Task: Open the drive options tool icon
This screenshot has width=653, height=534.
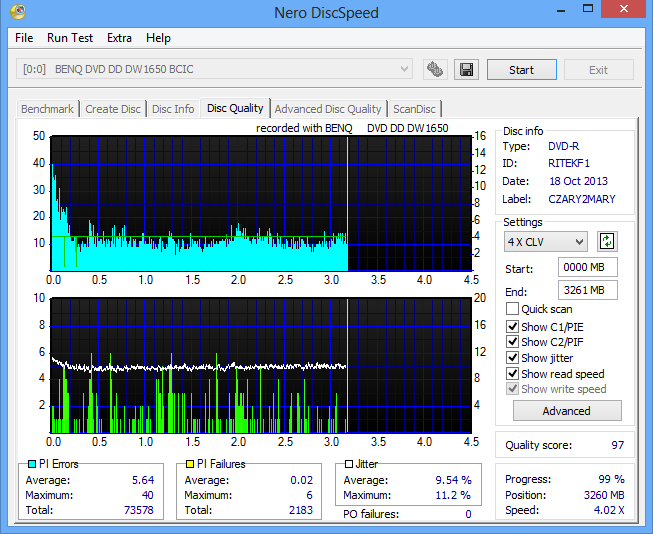Action: pyautogui.click(x=435, y=70)
